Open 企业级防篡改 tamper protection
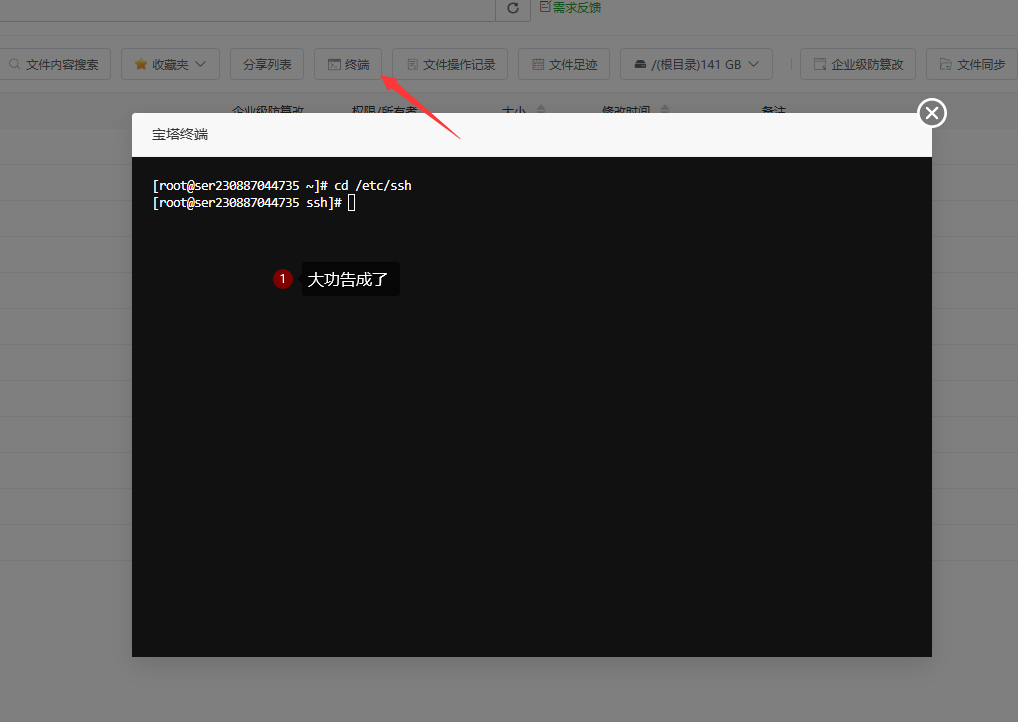 [858, 64]
